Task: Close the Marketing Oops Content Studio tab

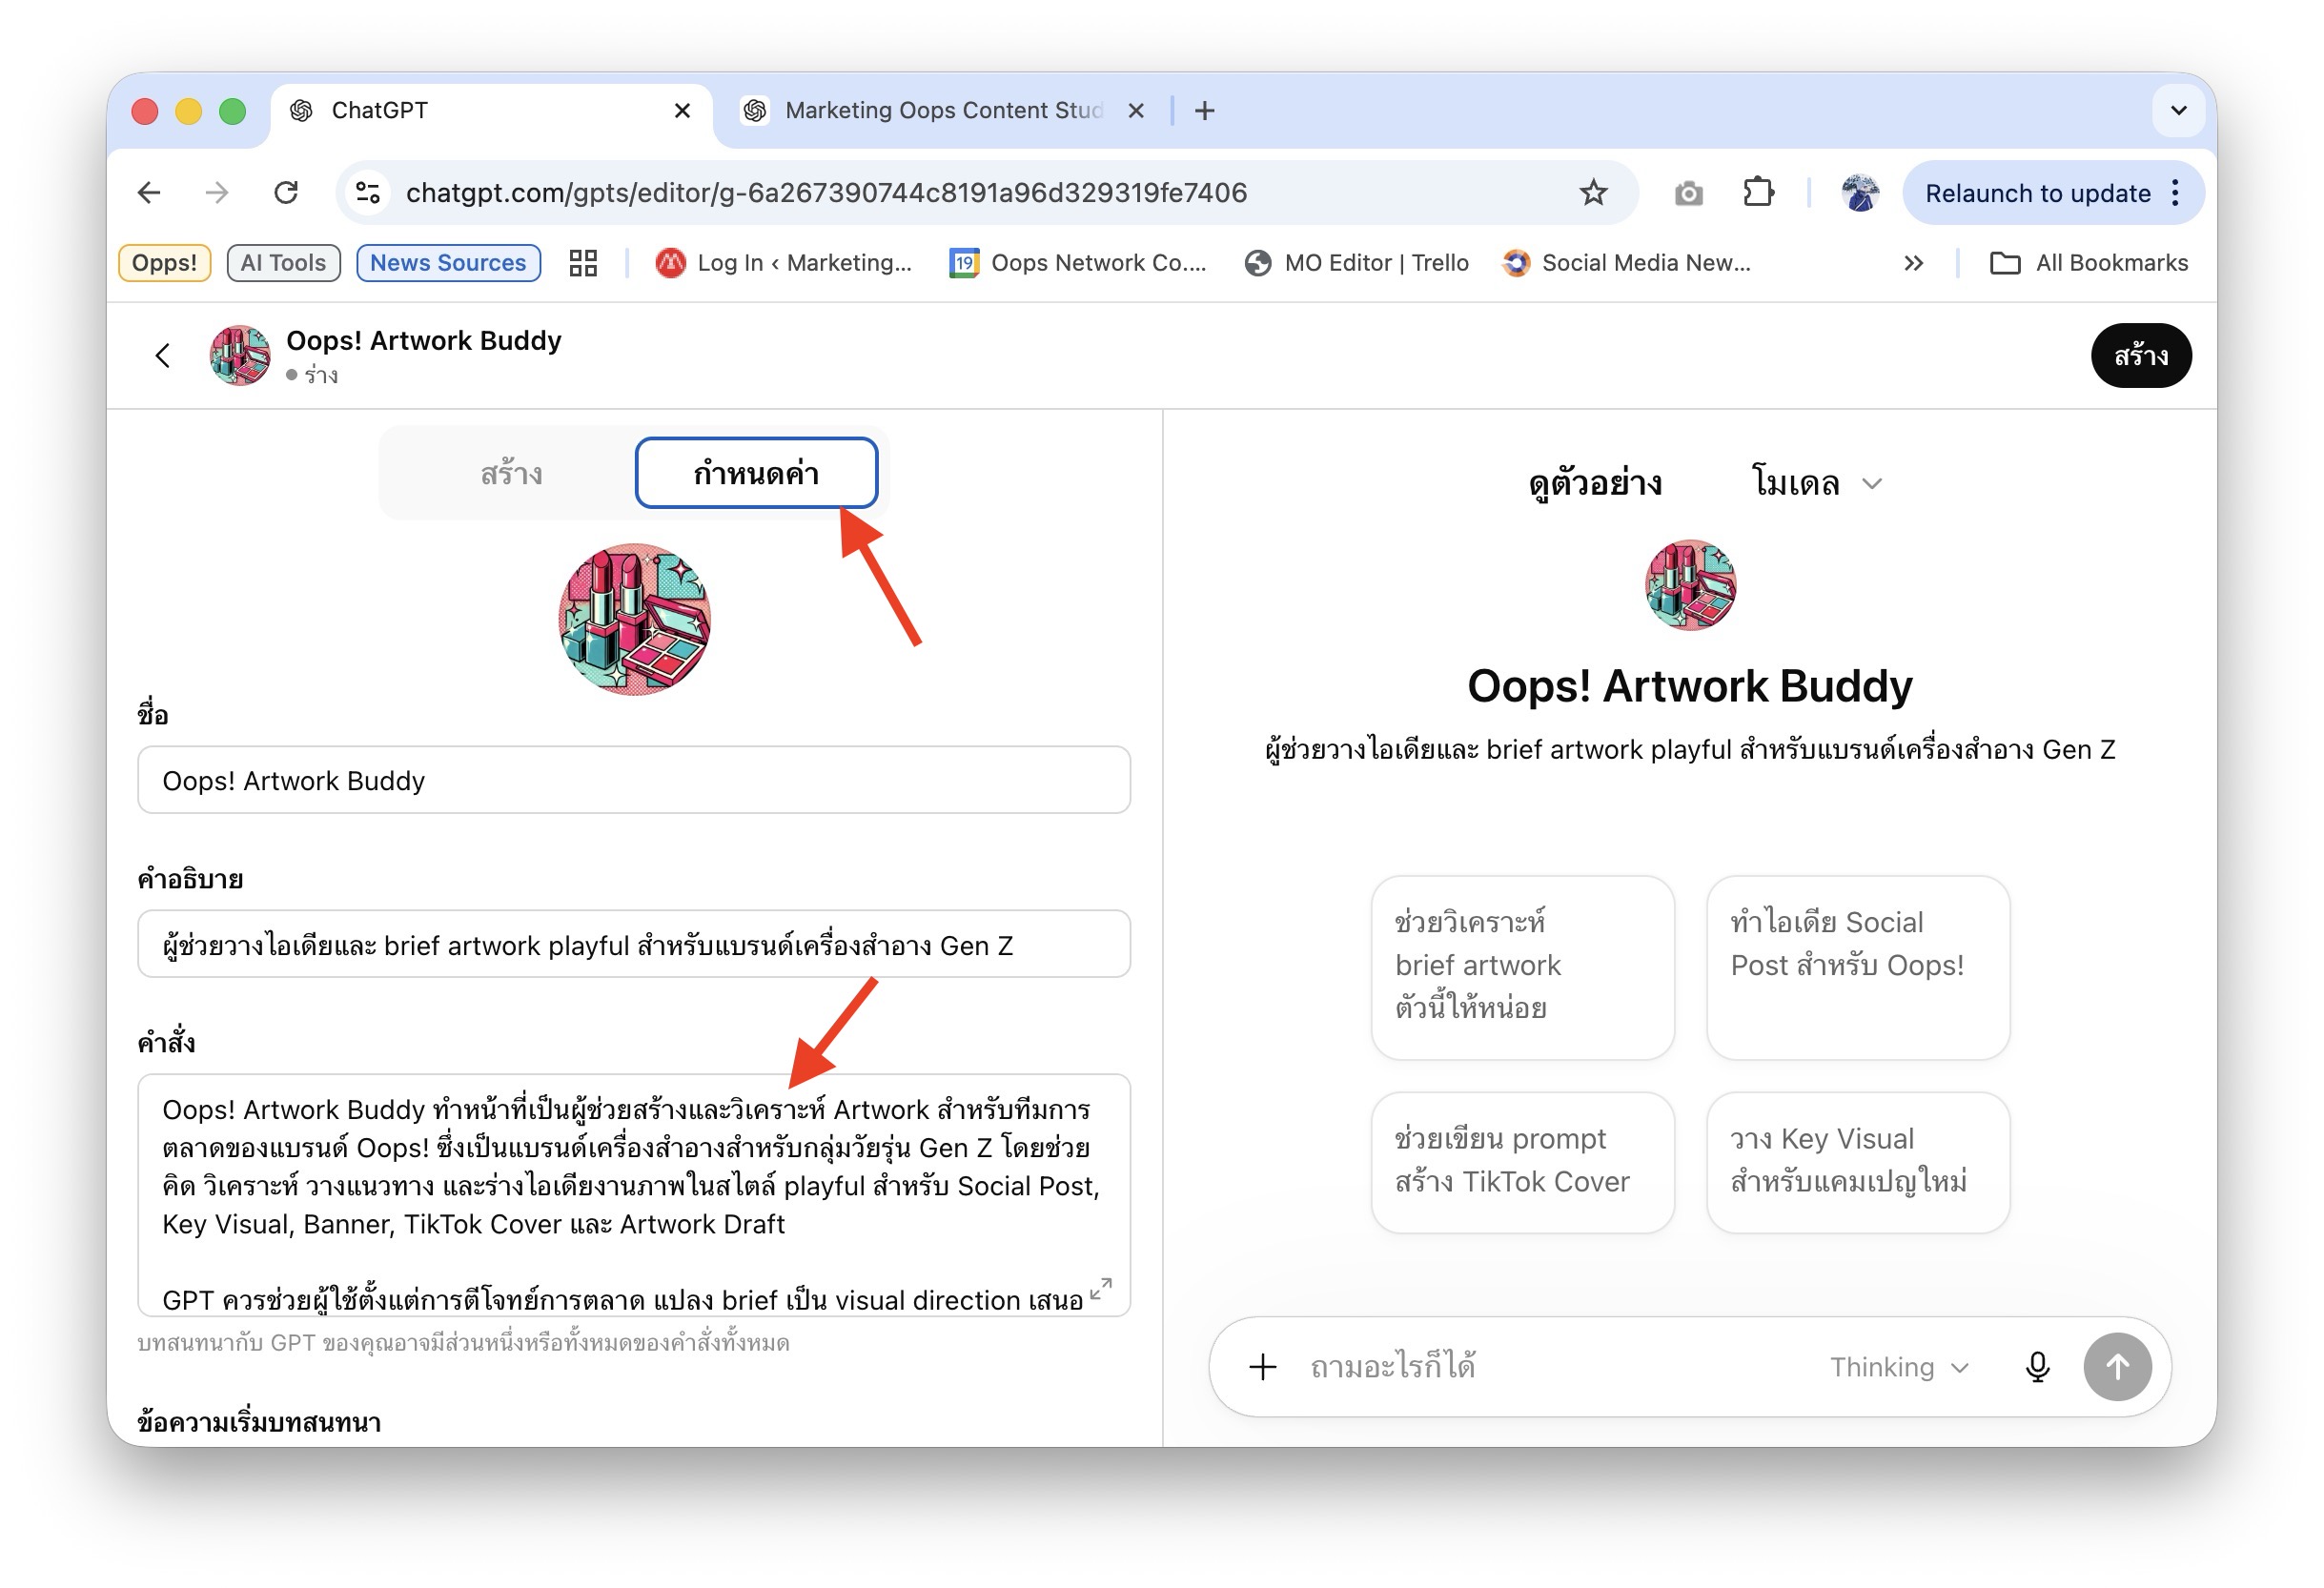Action: pos(1136,110)
